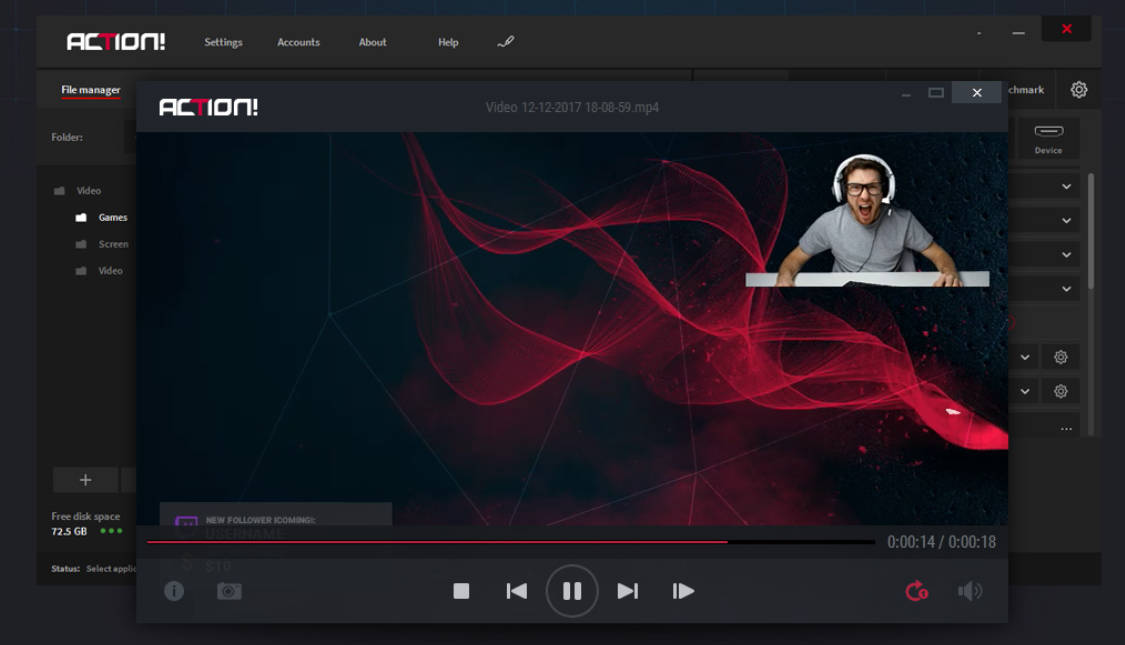Minimize the video player window
Screen dimensions: 1125x645
click(906, 94)
